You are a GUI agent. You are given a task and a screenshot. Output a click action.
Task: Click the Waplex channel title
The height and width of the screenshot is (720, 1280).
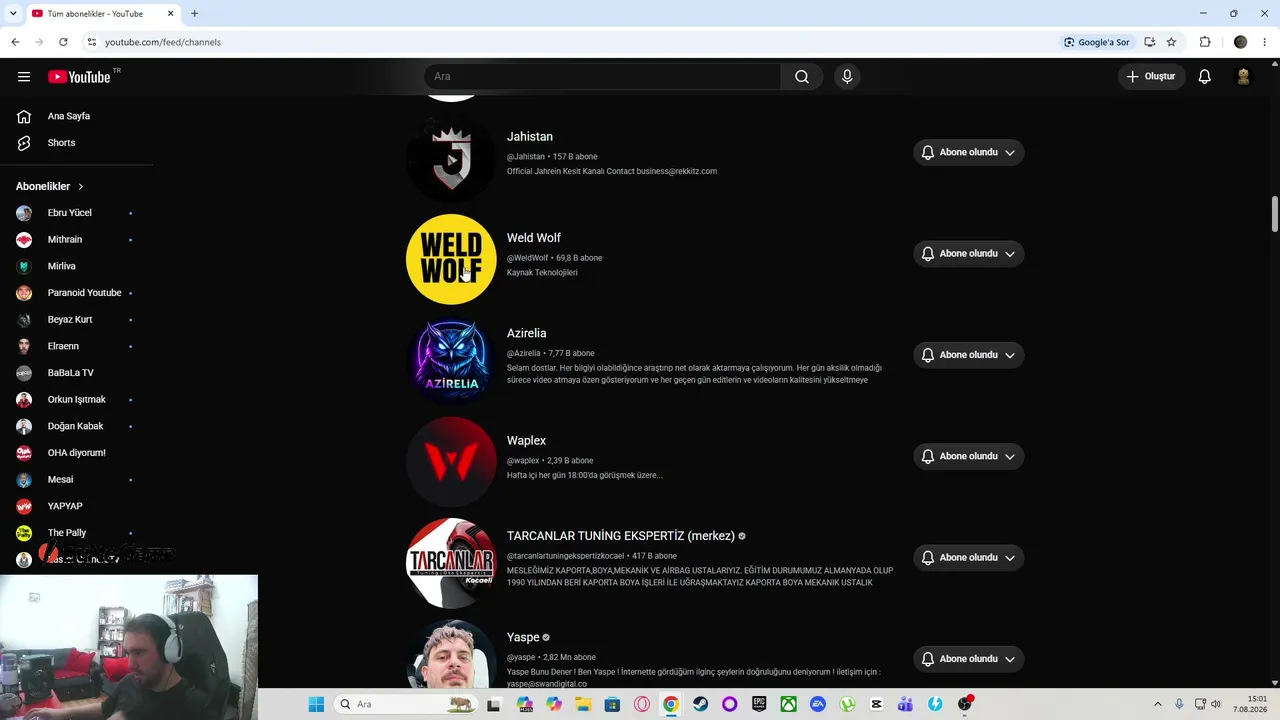[526, 441]
